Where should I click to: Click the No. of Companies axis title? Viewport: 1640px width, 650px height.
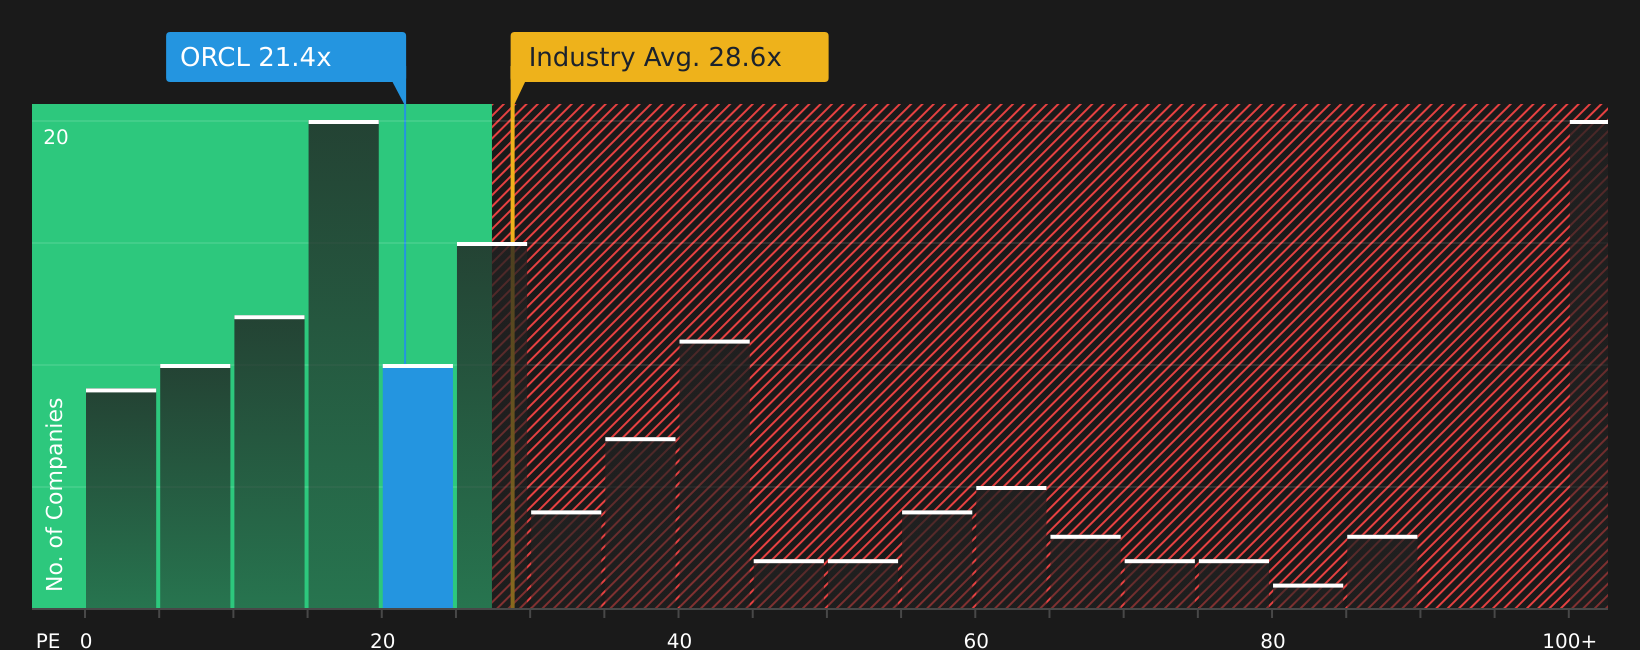55,494
